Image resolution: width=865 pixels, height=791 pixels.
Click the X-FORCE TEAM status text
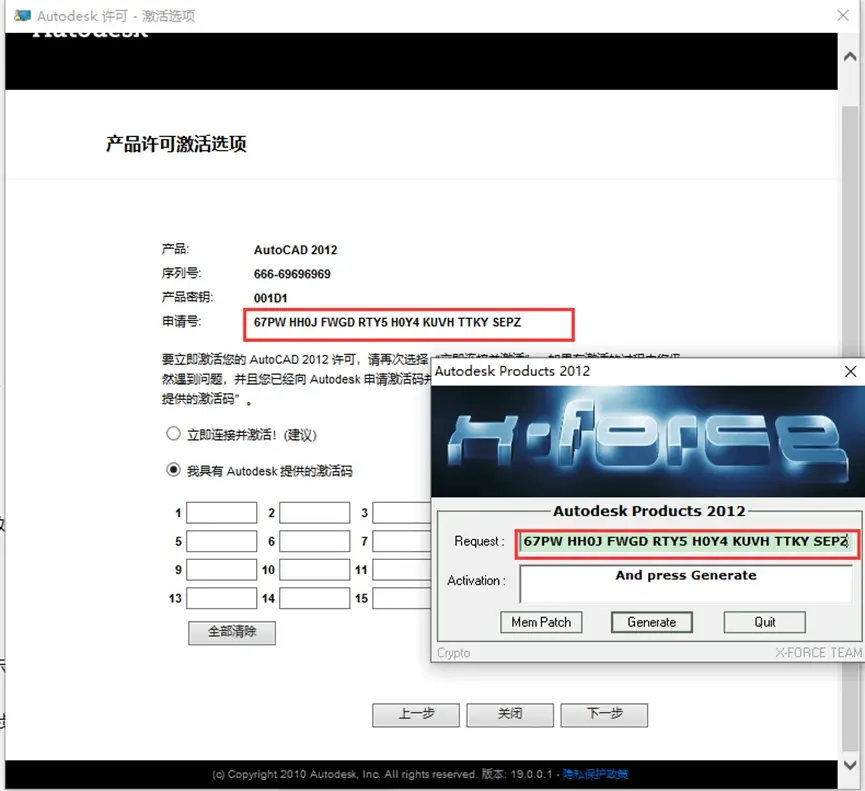(x=819, y=653)
